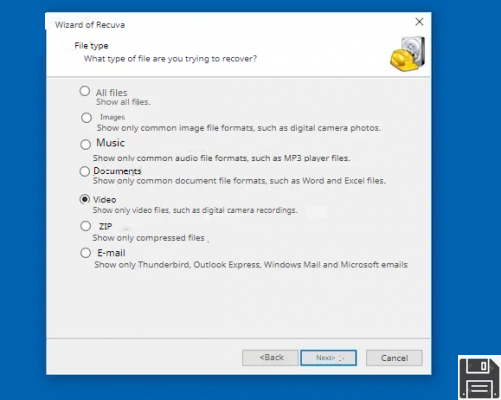Select the Images radio button
The image size is (501, 400).
coord(86,118)
